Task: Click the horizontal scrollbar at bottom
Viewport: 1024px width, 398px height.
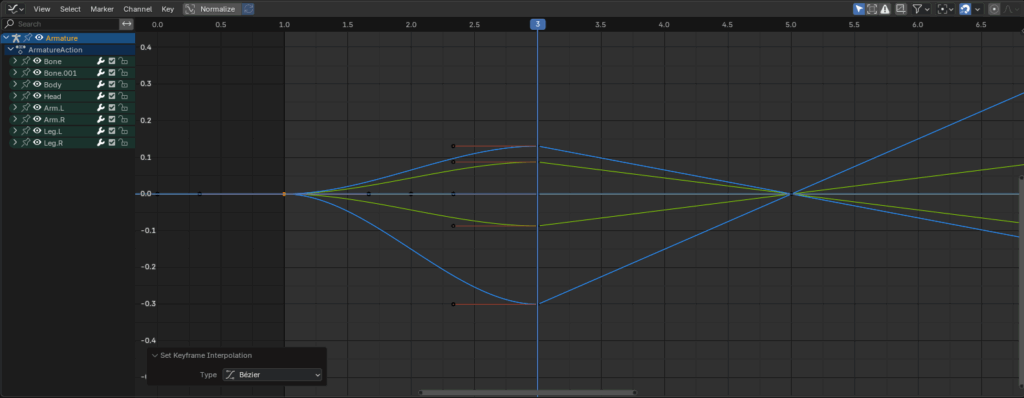Action: [528, 393]
